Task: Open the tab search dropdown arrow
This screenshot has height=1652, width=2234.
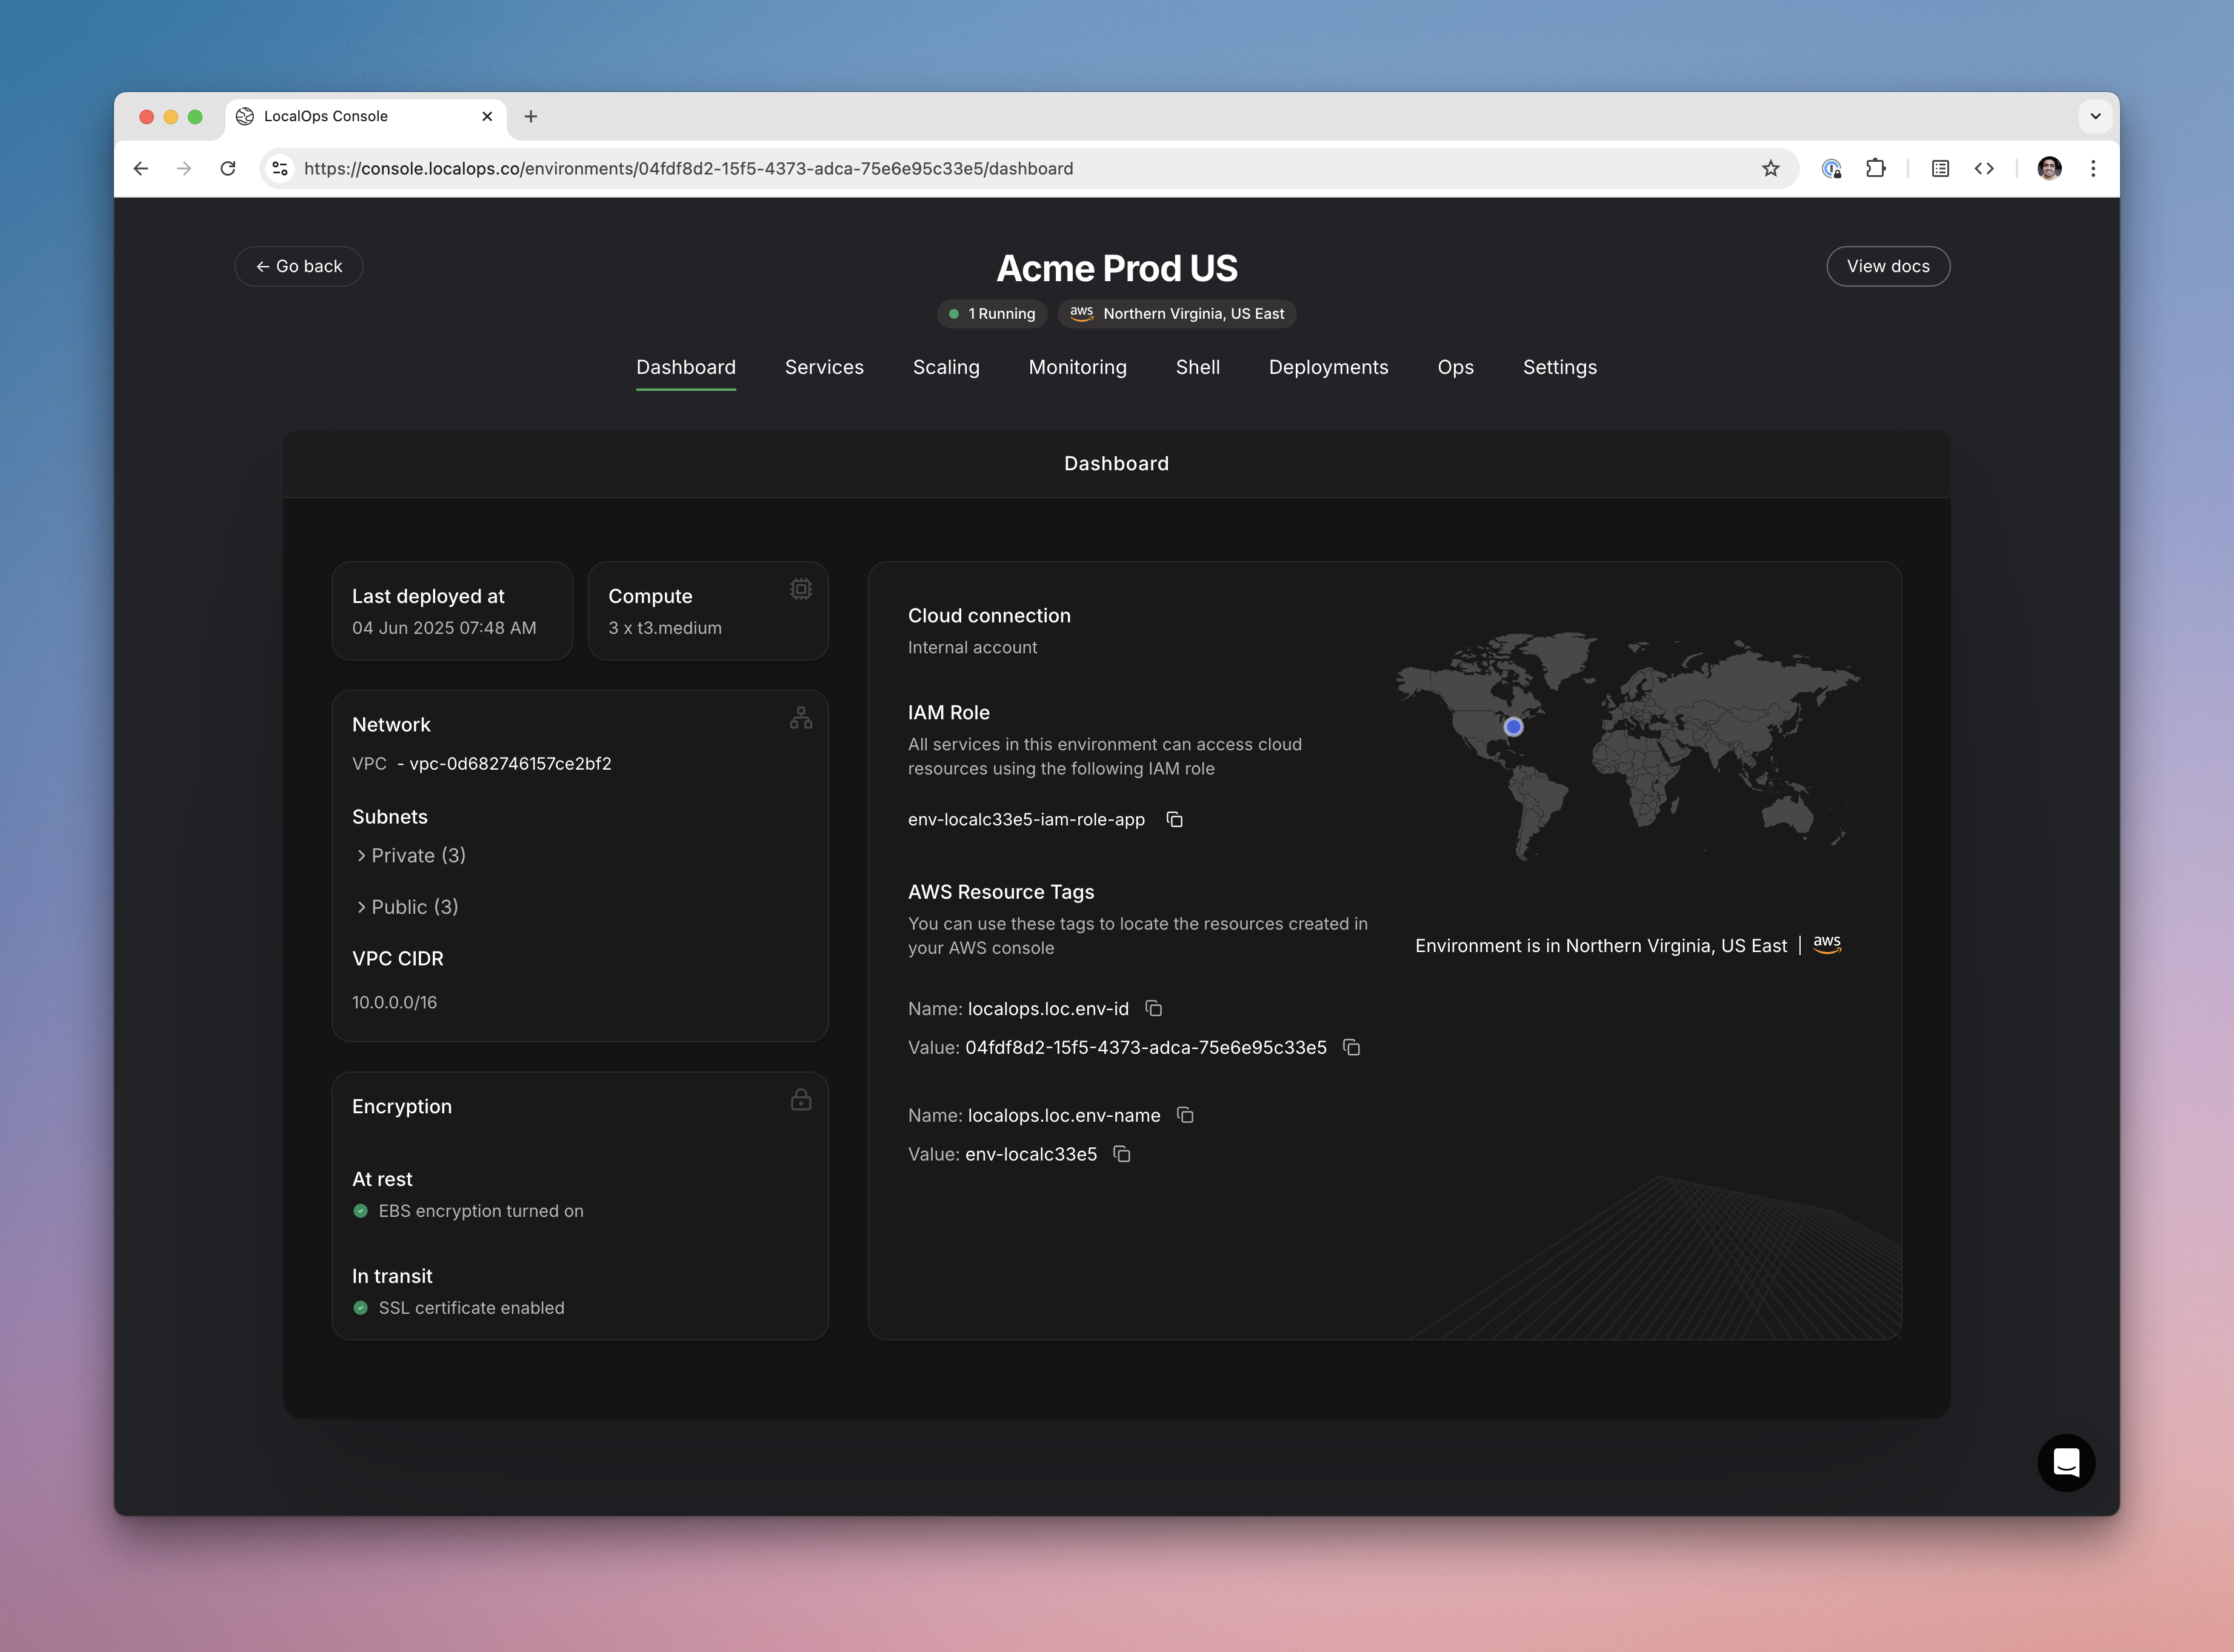Action: click(2095, 116)
